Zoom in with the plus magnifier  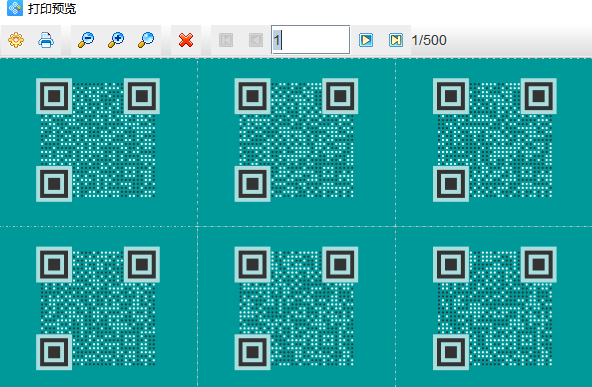[116, 40]
